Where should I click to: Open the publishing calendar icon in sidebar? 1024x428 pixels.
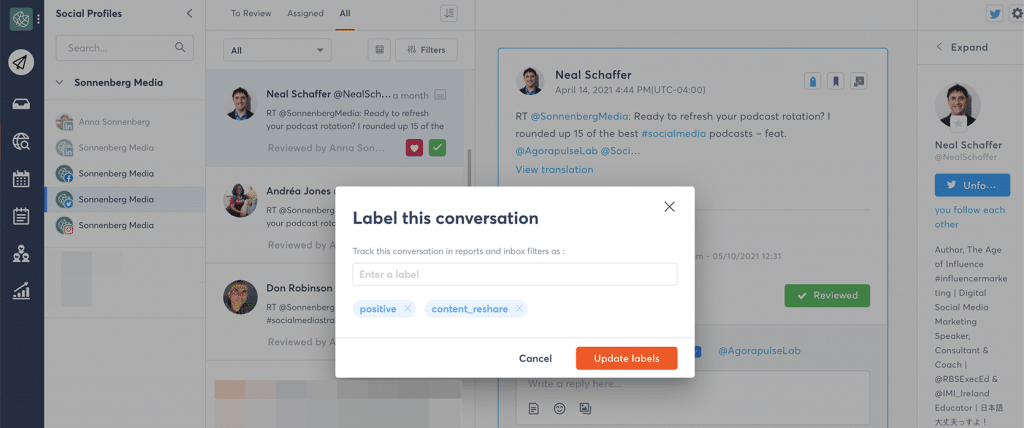pyautogui.click(x=21, y=178)
